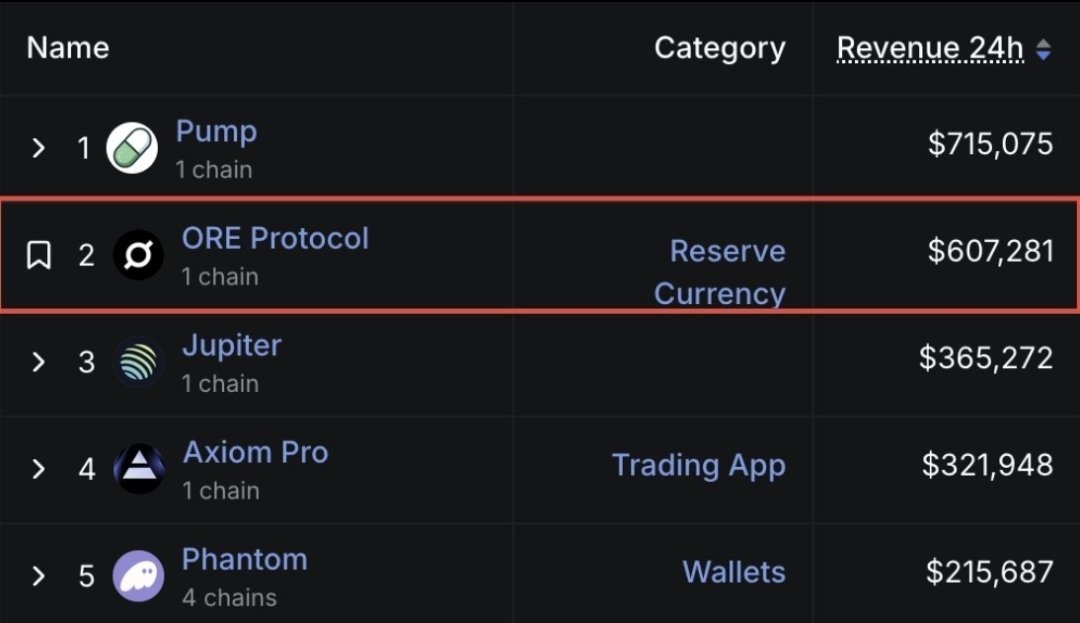Open the Pump protocol link
Screen dimensions: 1080x623
coord(216,131)
